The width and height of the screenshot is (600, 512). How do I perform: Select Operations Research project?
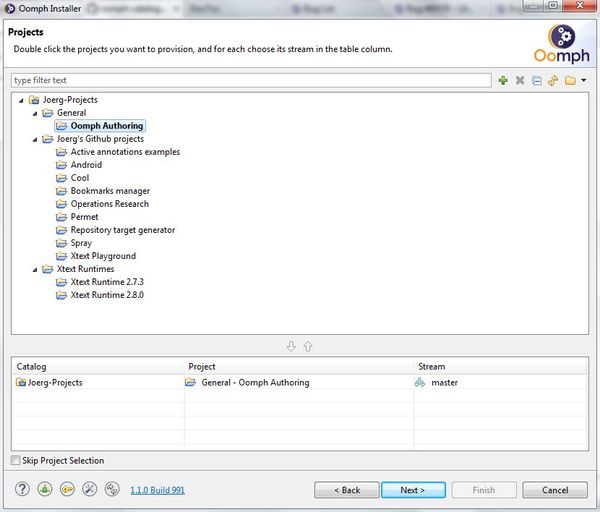109,204
